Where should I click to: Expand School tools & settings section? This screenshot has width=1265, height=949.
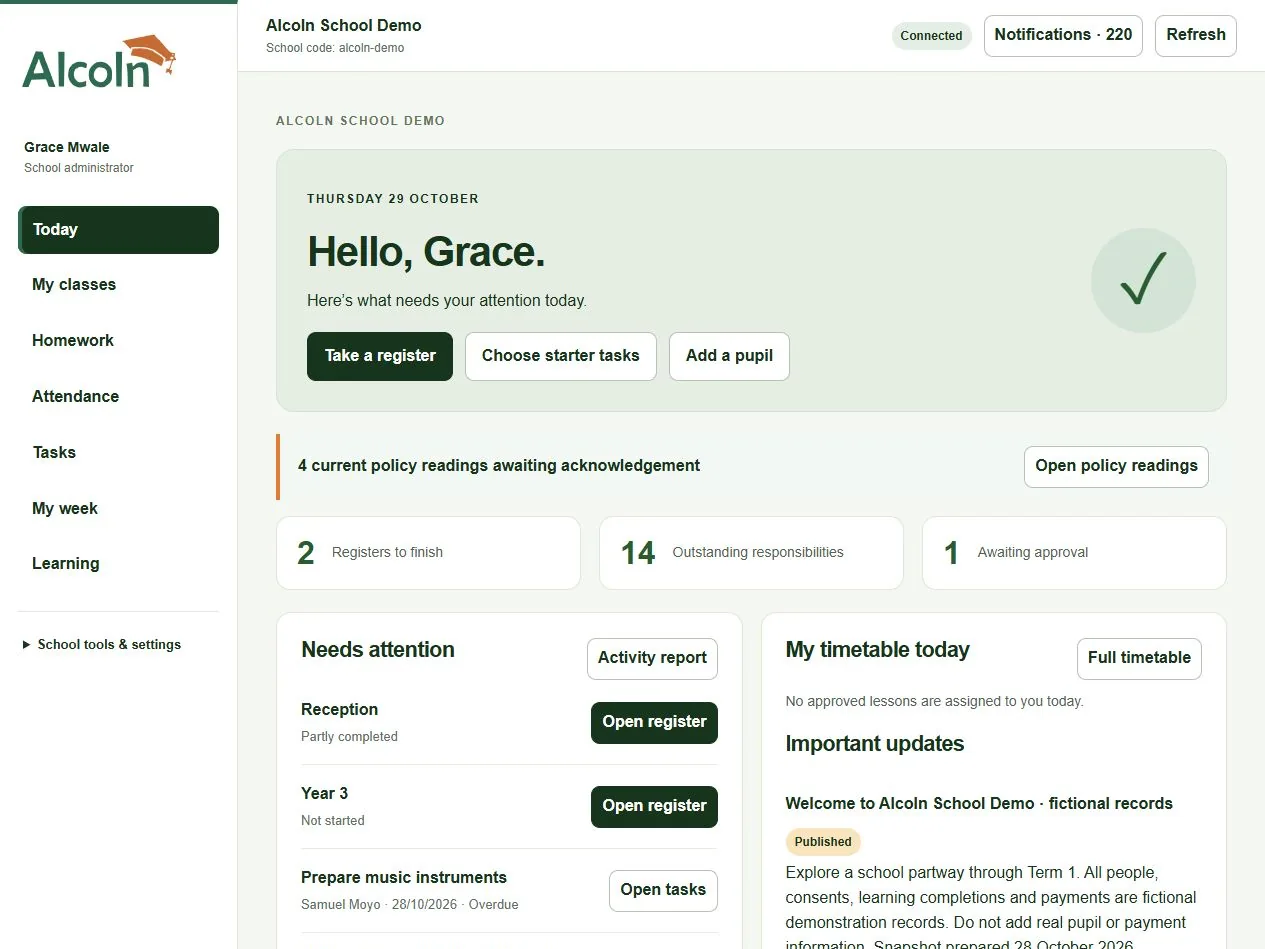click(101, 645)
